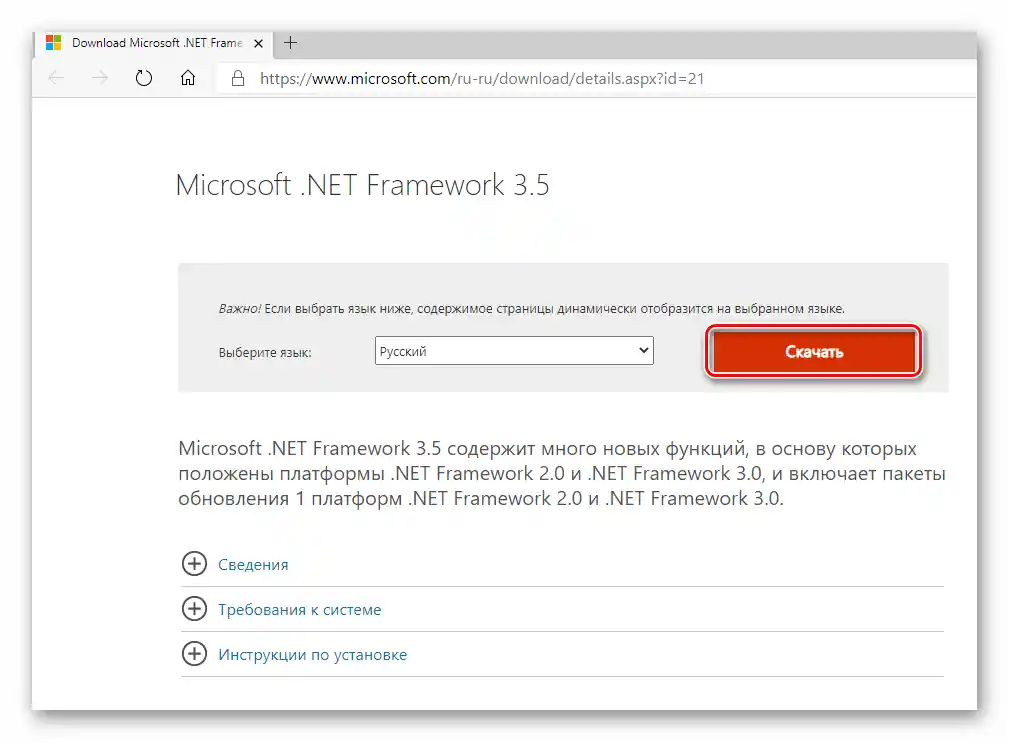Click the Microsoft .NET Framework 3.5 heading
1009x742 pixels.
[x=362, y=185]
